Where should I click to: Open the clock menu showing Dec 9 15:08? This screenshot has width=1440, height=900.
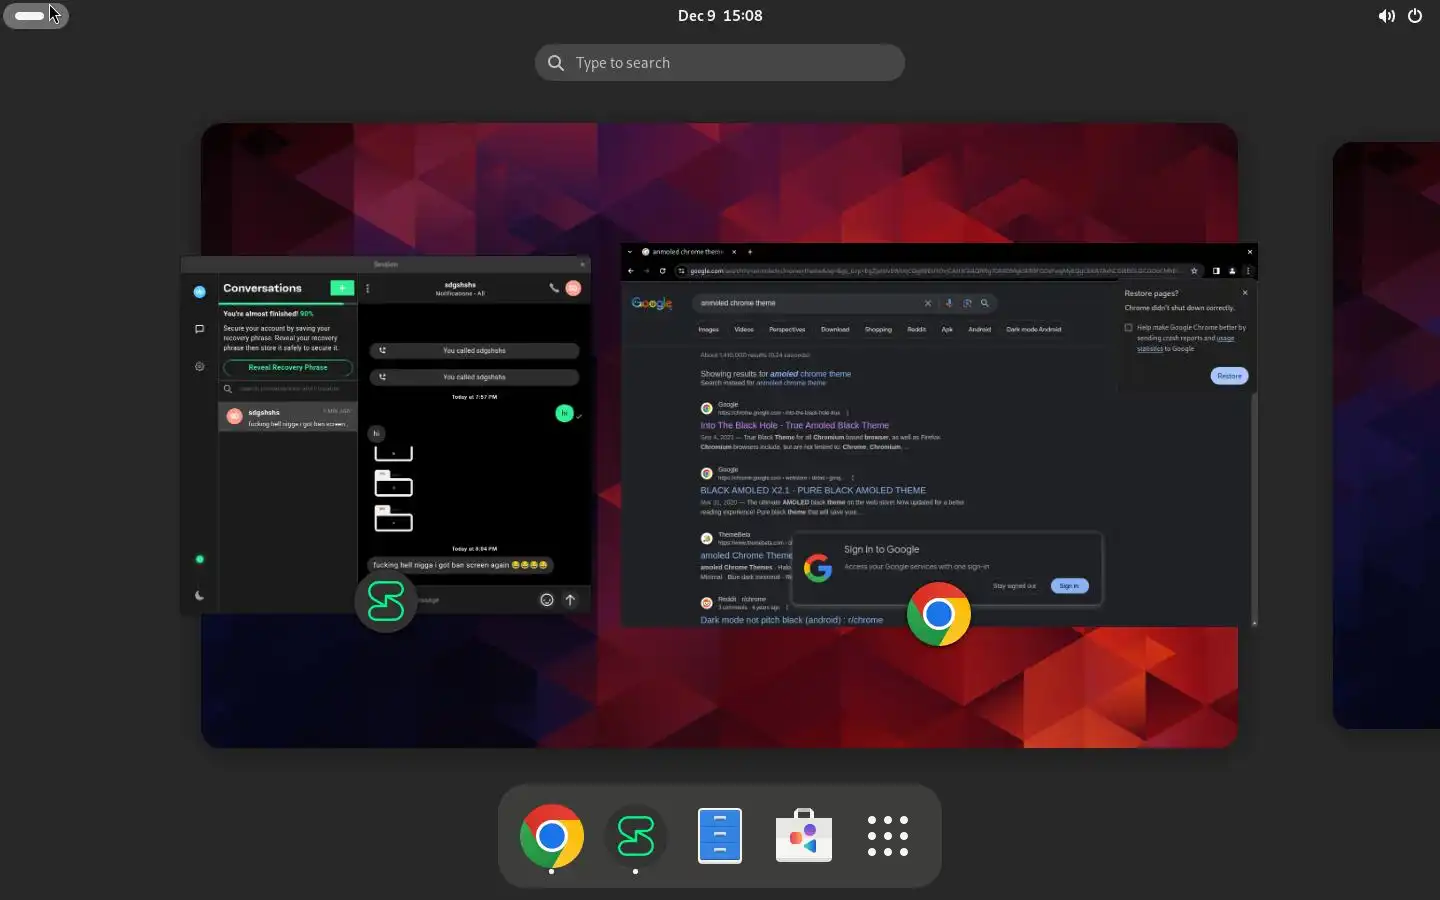click(720, 15)
